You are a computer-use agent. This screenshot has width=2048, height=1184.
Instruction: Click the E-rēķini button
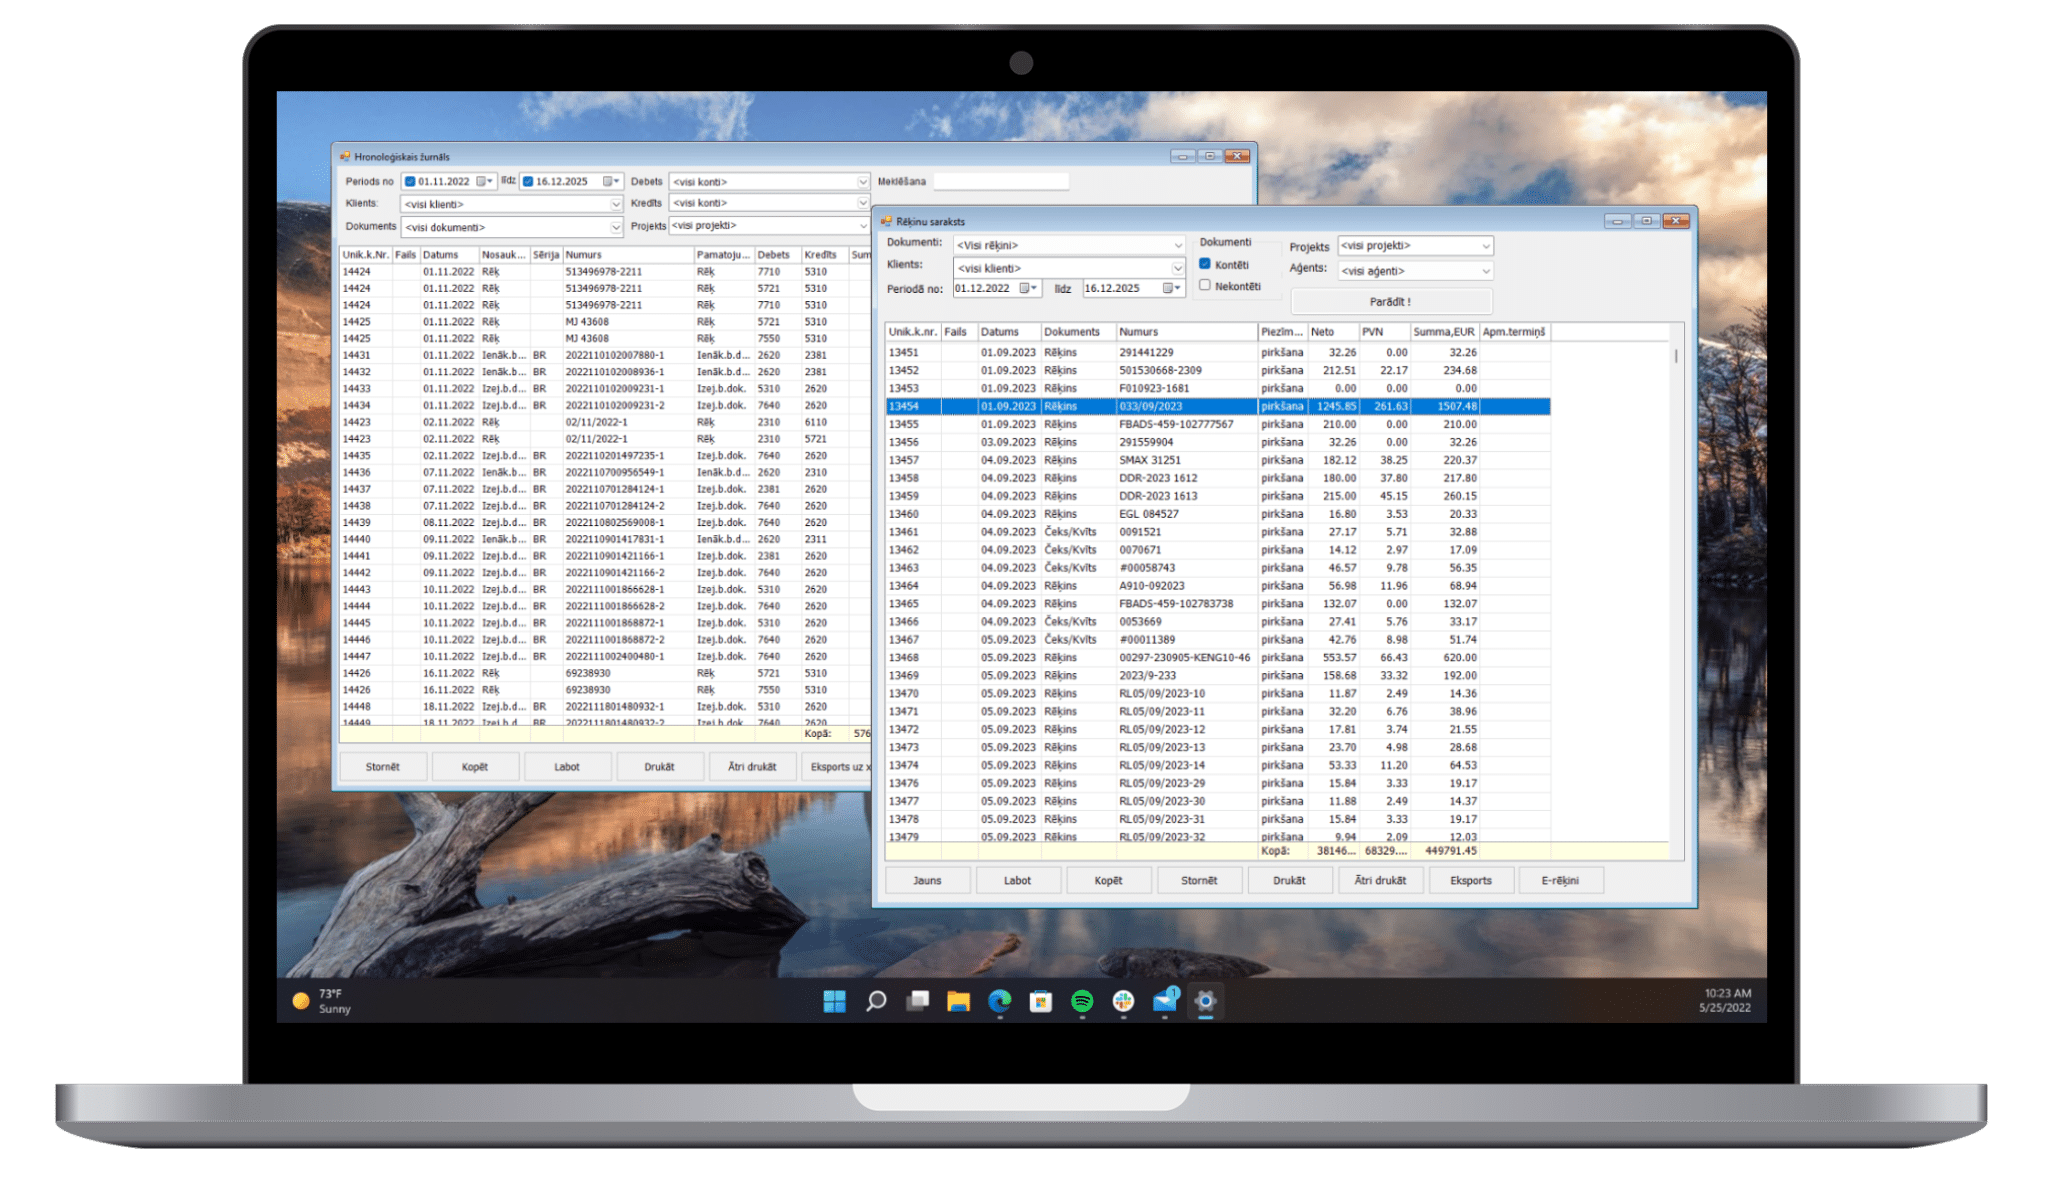click(1560, 880)
